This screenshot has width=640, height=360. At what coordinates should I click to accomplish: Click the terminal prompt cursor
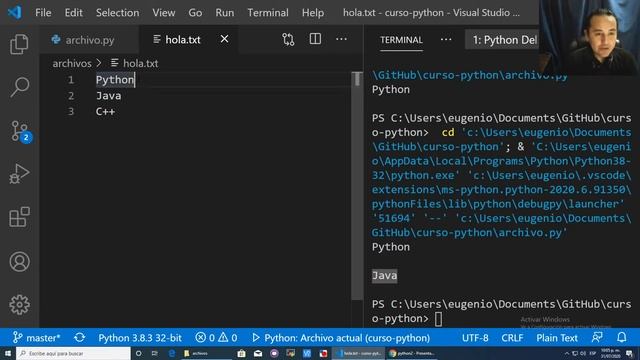[x=438, y=319]
